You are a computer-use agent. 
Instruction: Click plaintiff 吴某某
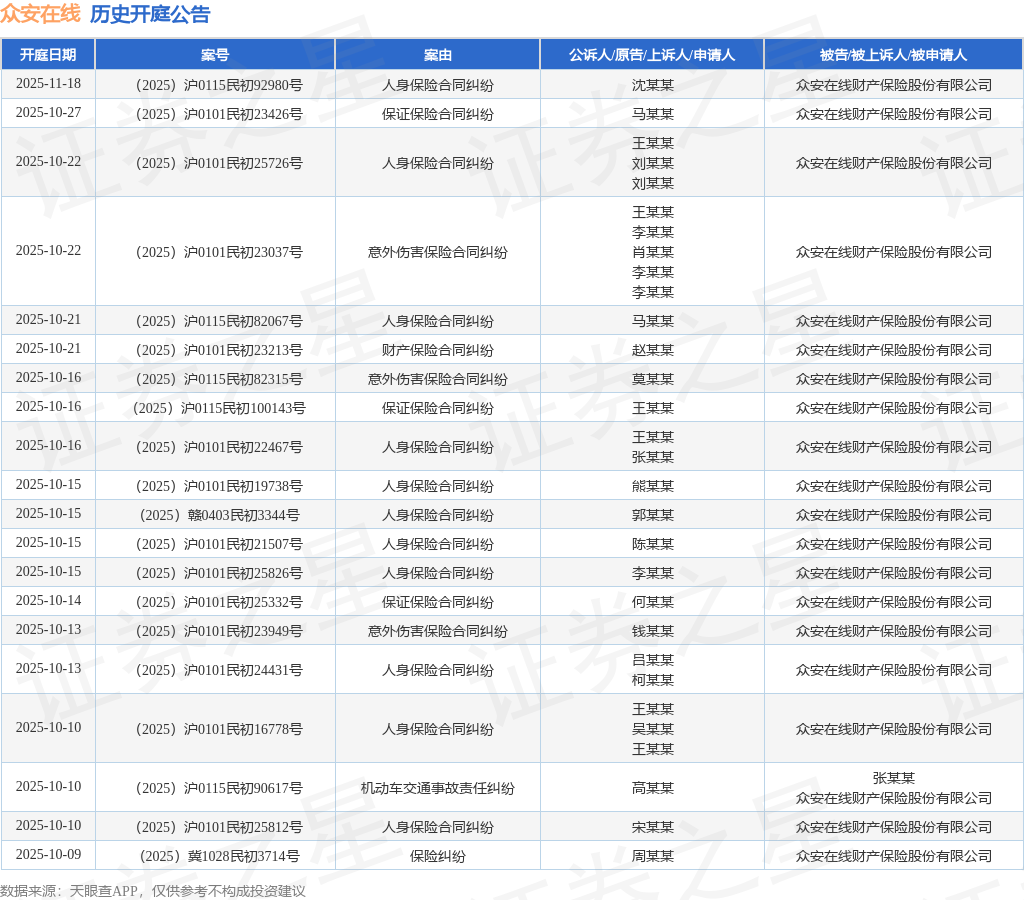tap(652, 729)
